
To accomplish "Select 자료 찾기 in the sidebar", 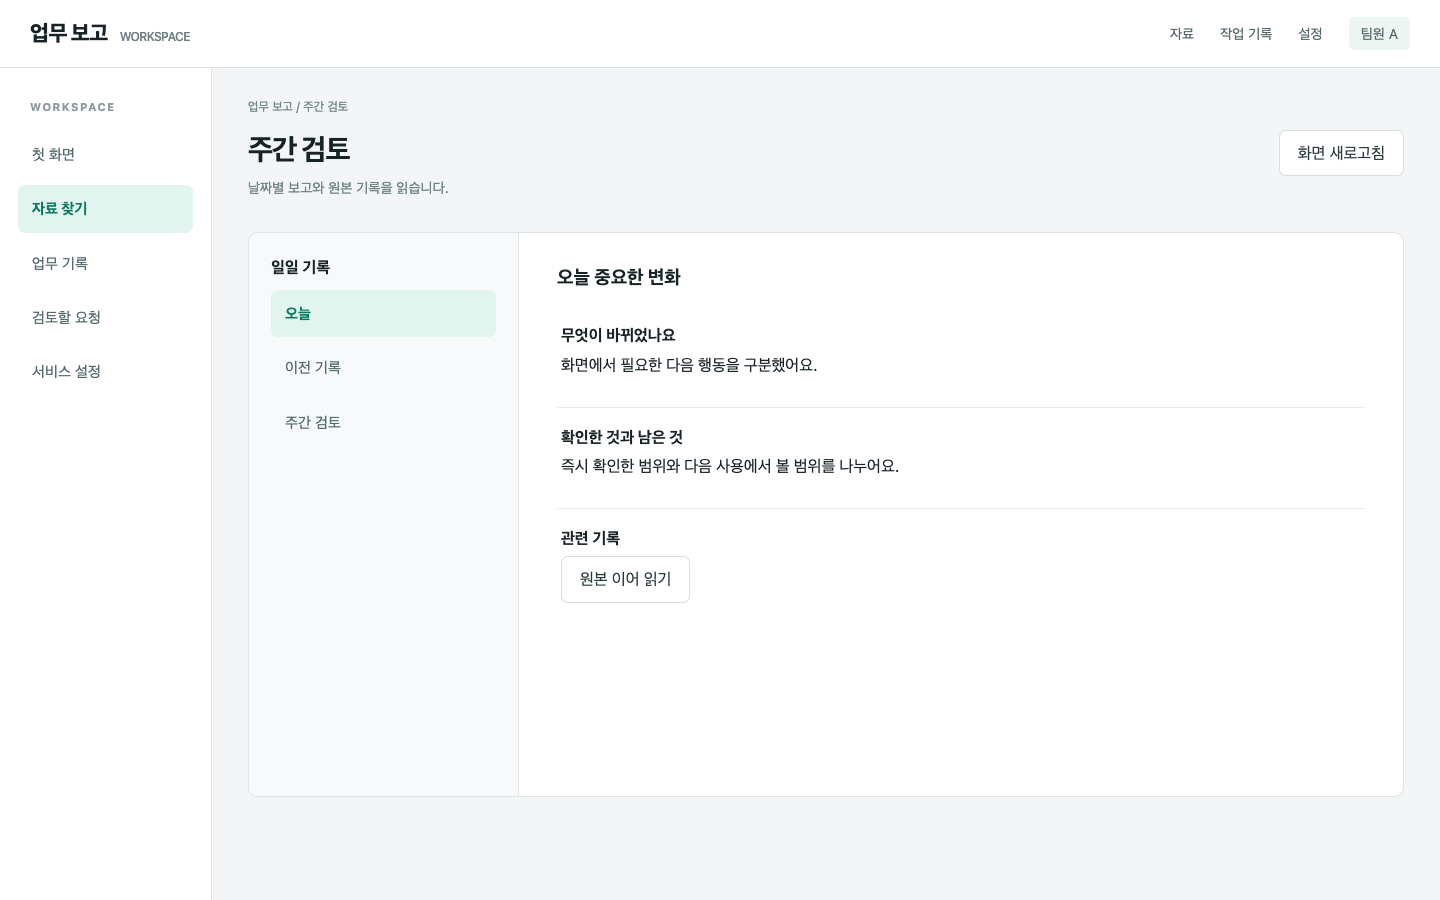I will click(x=105, y=209).
